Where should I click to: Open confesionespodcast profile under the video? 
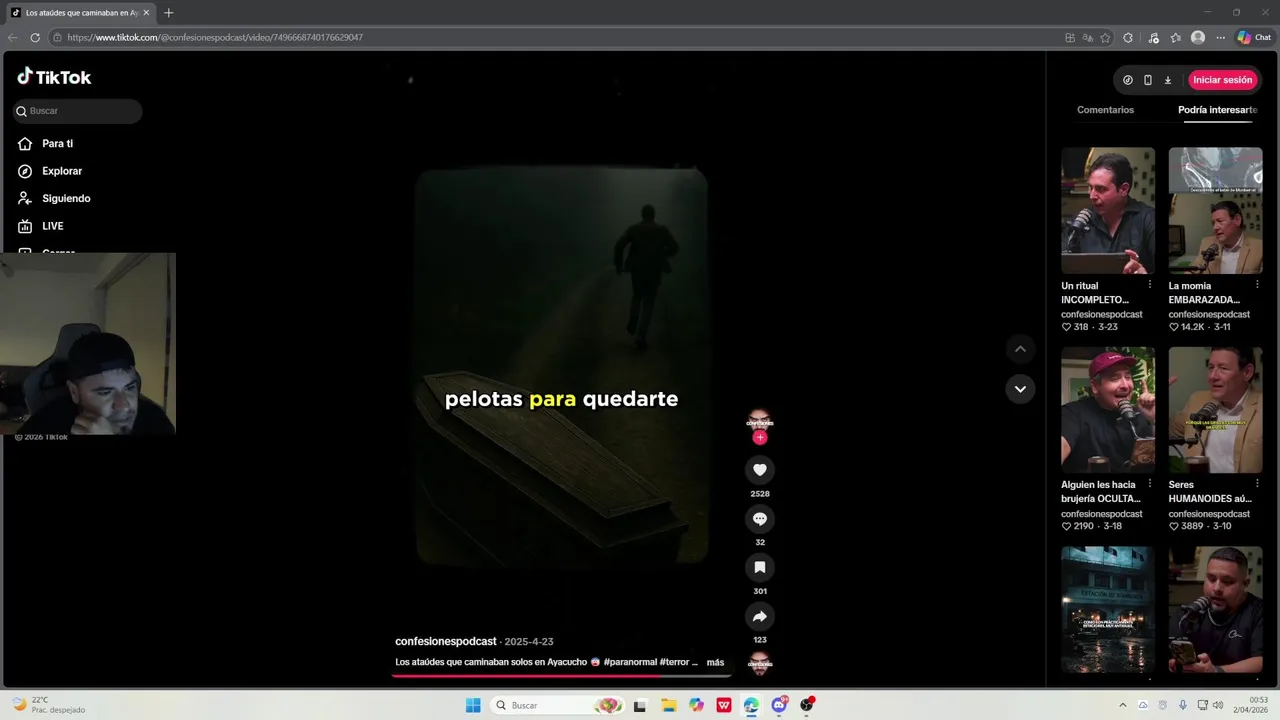446,641
